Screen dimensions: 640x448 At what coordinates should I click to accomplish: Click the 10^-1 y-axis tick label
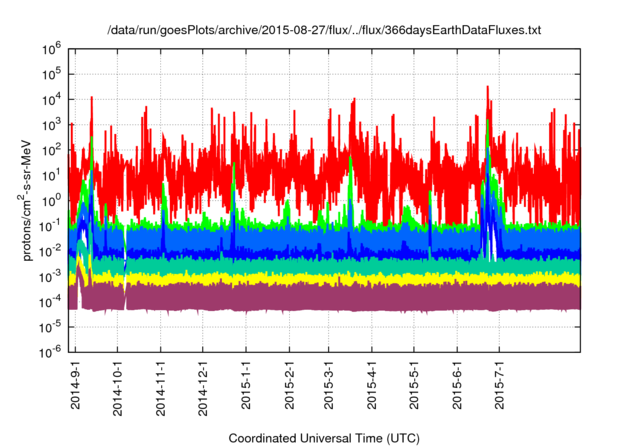coord(50,226)
